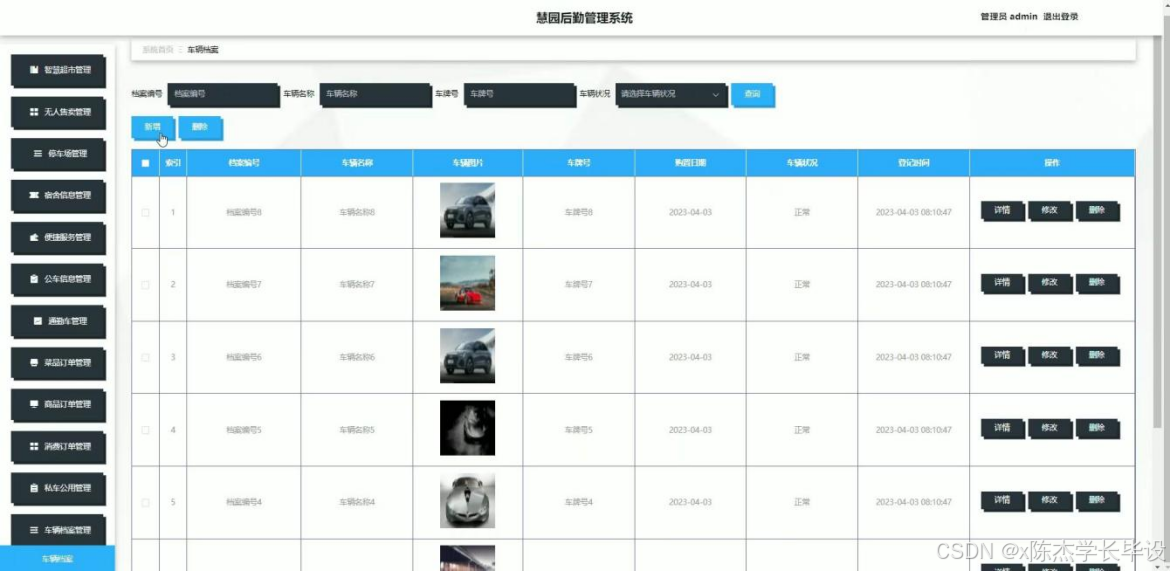Click the blue 查询 search button

pos(753,95)
